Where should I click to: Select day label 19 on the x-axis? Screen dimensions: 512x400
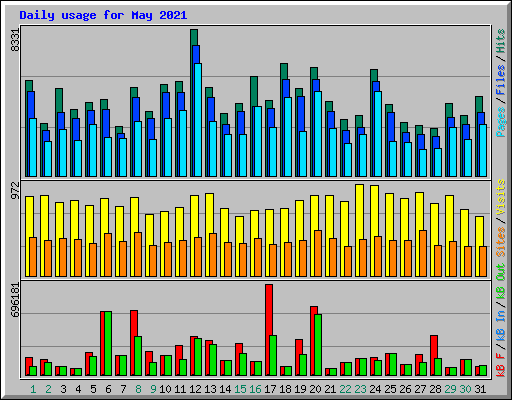[x=300, y=389]
